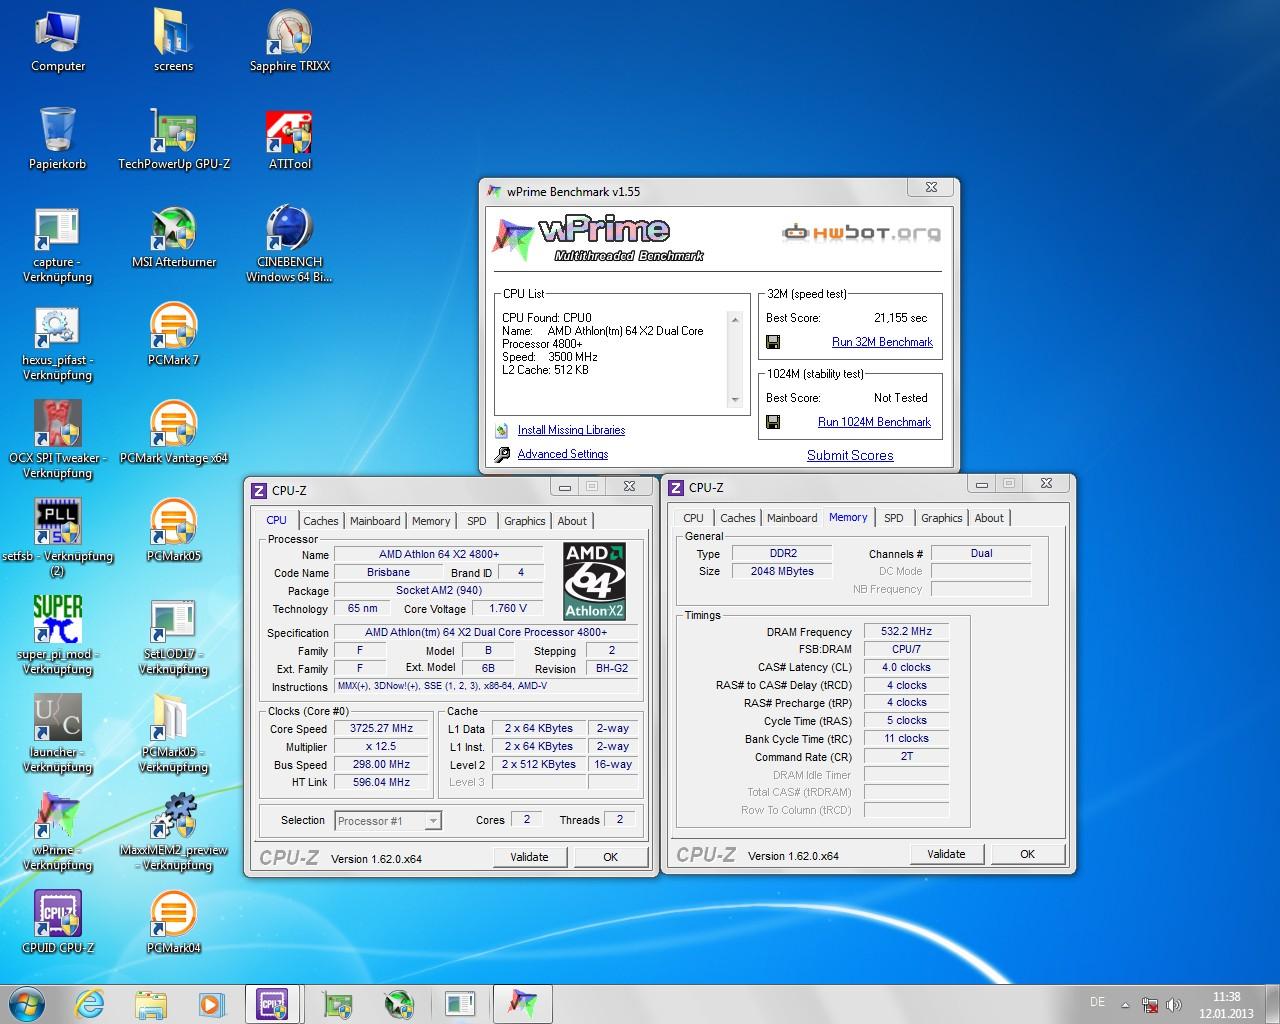This screenshot has width=1280, height=1024.
Task: Open About tab in left CPU-Z
Action: pos(572,521)
